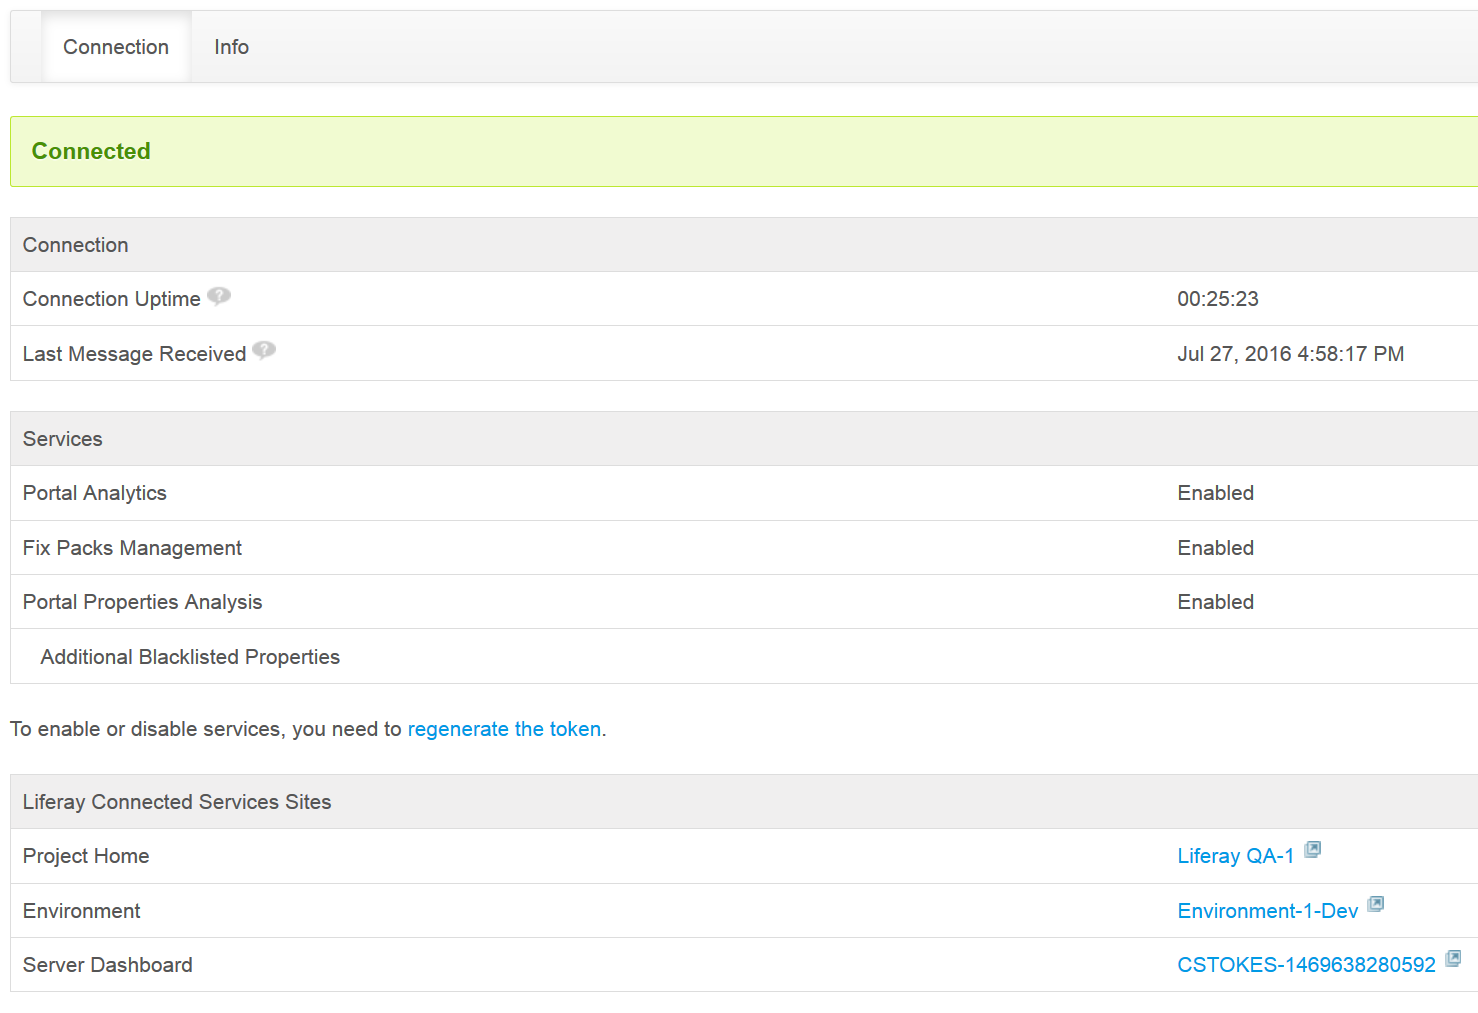Click the Enabled status for Portal Analytics
The width and height of the screenshot is (1478, 1013).
click(1215, 493)
